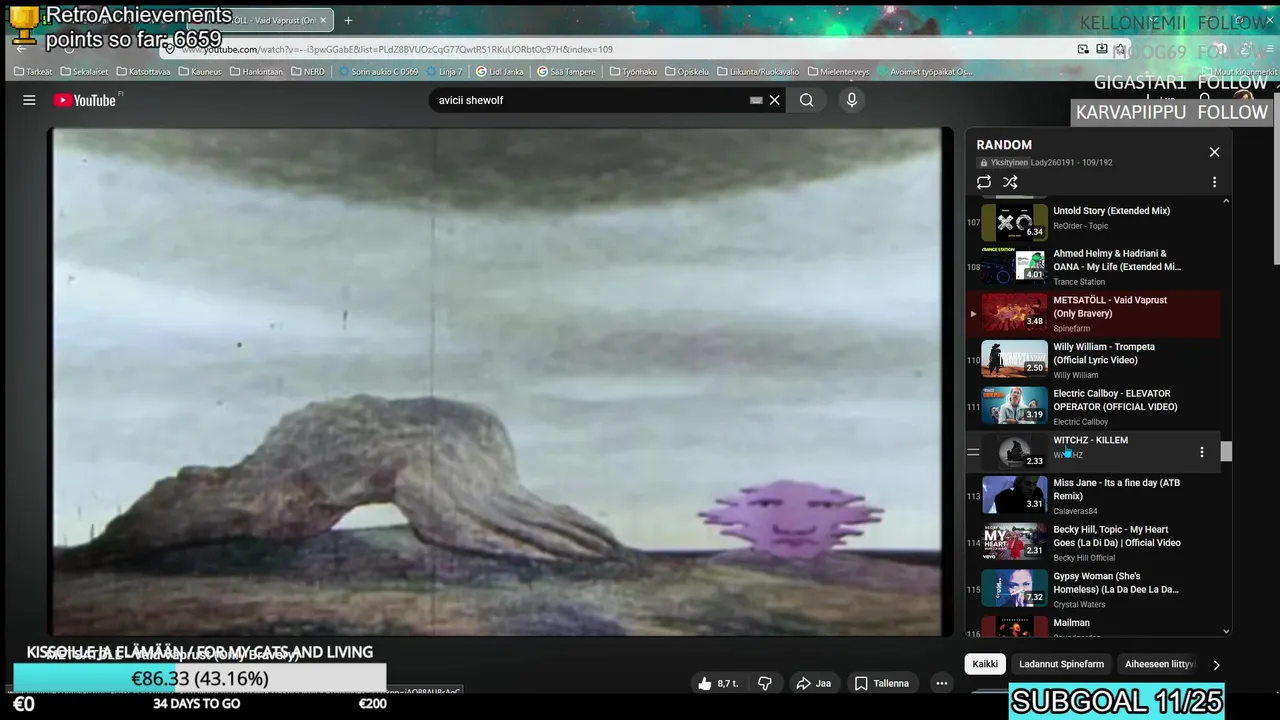Clear the search text with X icon
This screenshot has width=1280, height=720.
click(774, 100)
